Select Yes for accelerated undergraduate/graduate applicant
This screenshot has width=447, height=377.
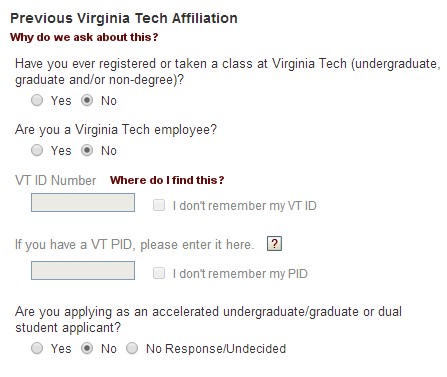tap(37, 348)
